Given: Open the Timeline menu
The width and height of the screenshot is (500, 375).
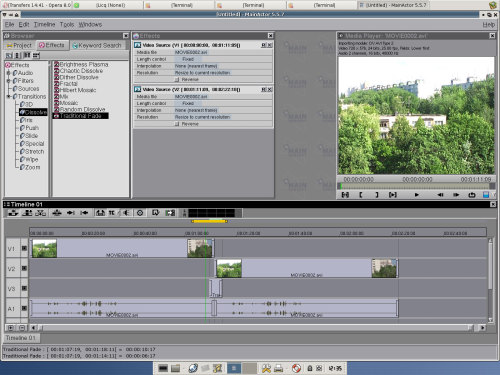Looking at the screenshot, I should [44, 24].
